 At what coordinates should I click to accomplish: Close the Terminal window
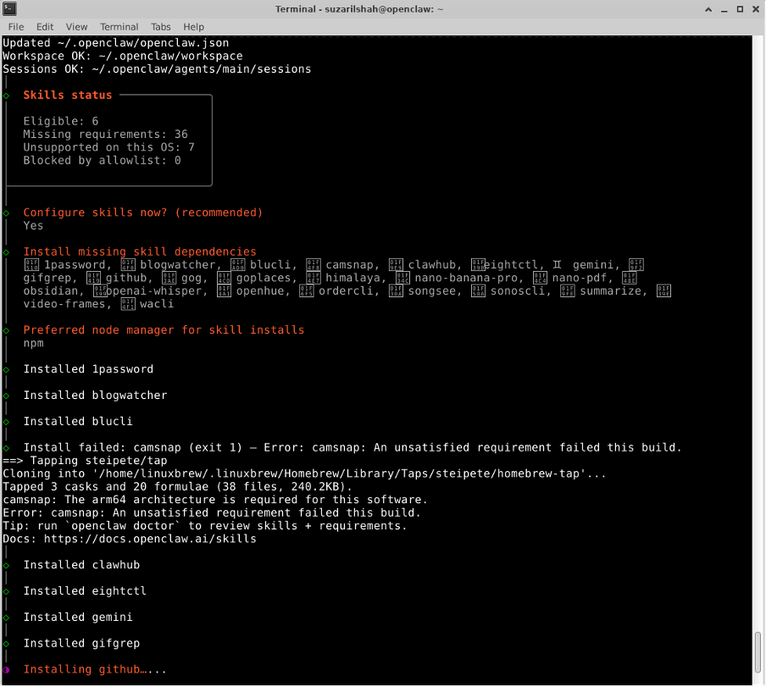point(755,9)
